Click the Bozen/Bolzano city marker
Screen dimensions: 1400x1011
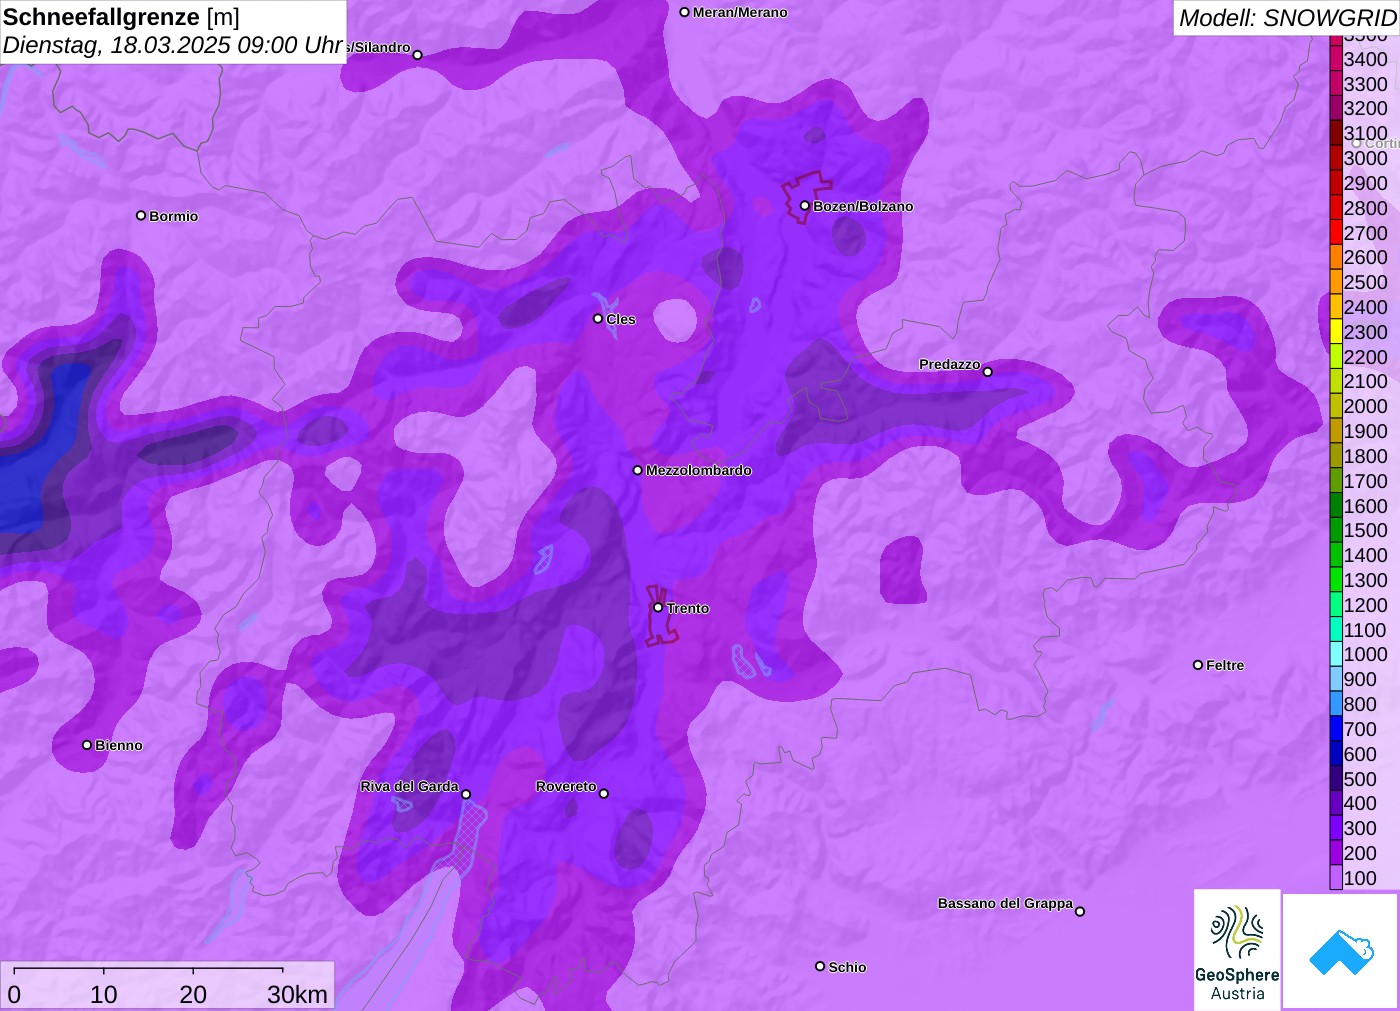coord(805,206)
